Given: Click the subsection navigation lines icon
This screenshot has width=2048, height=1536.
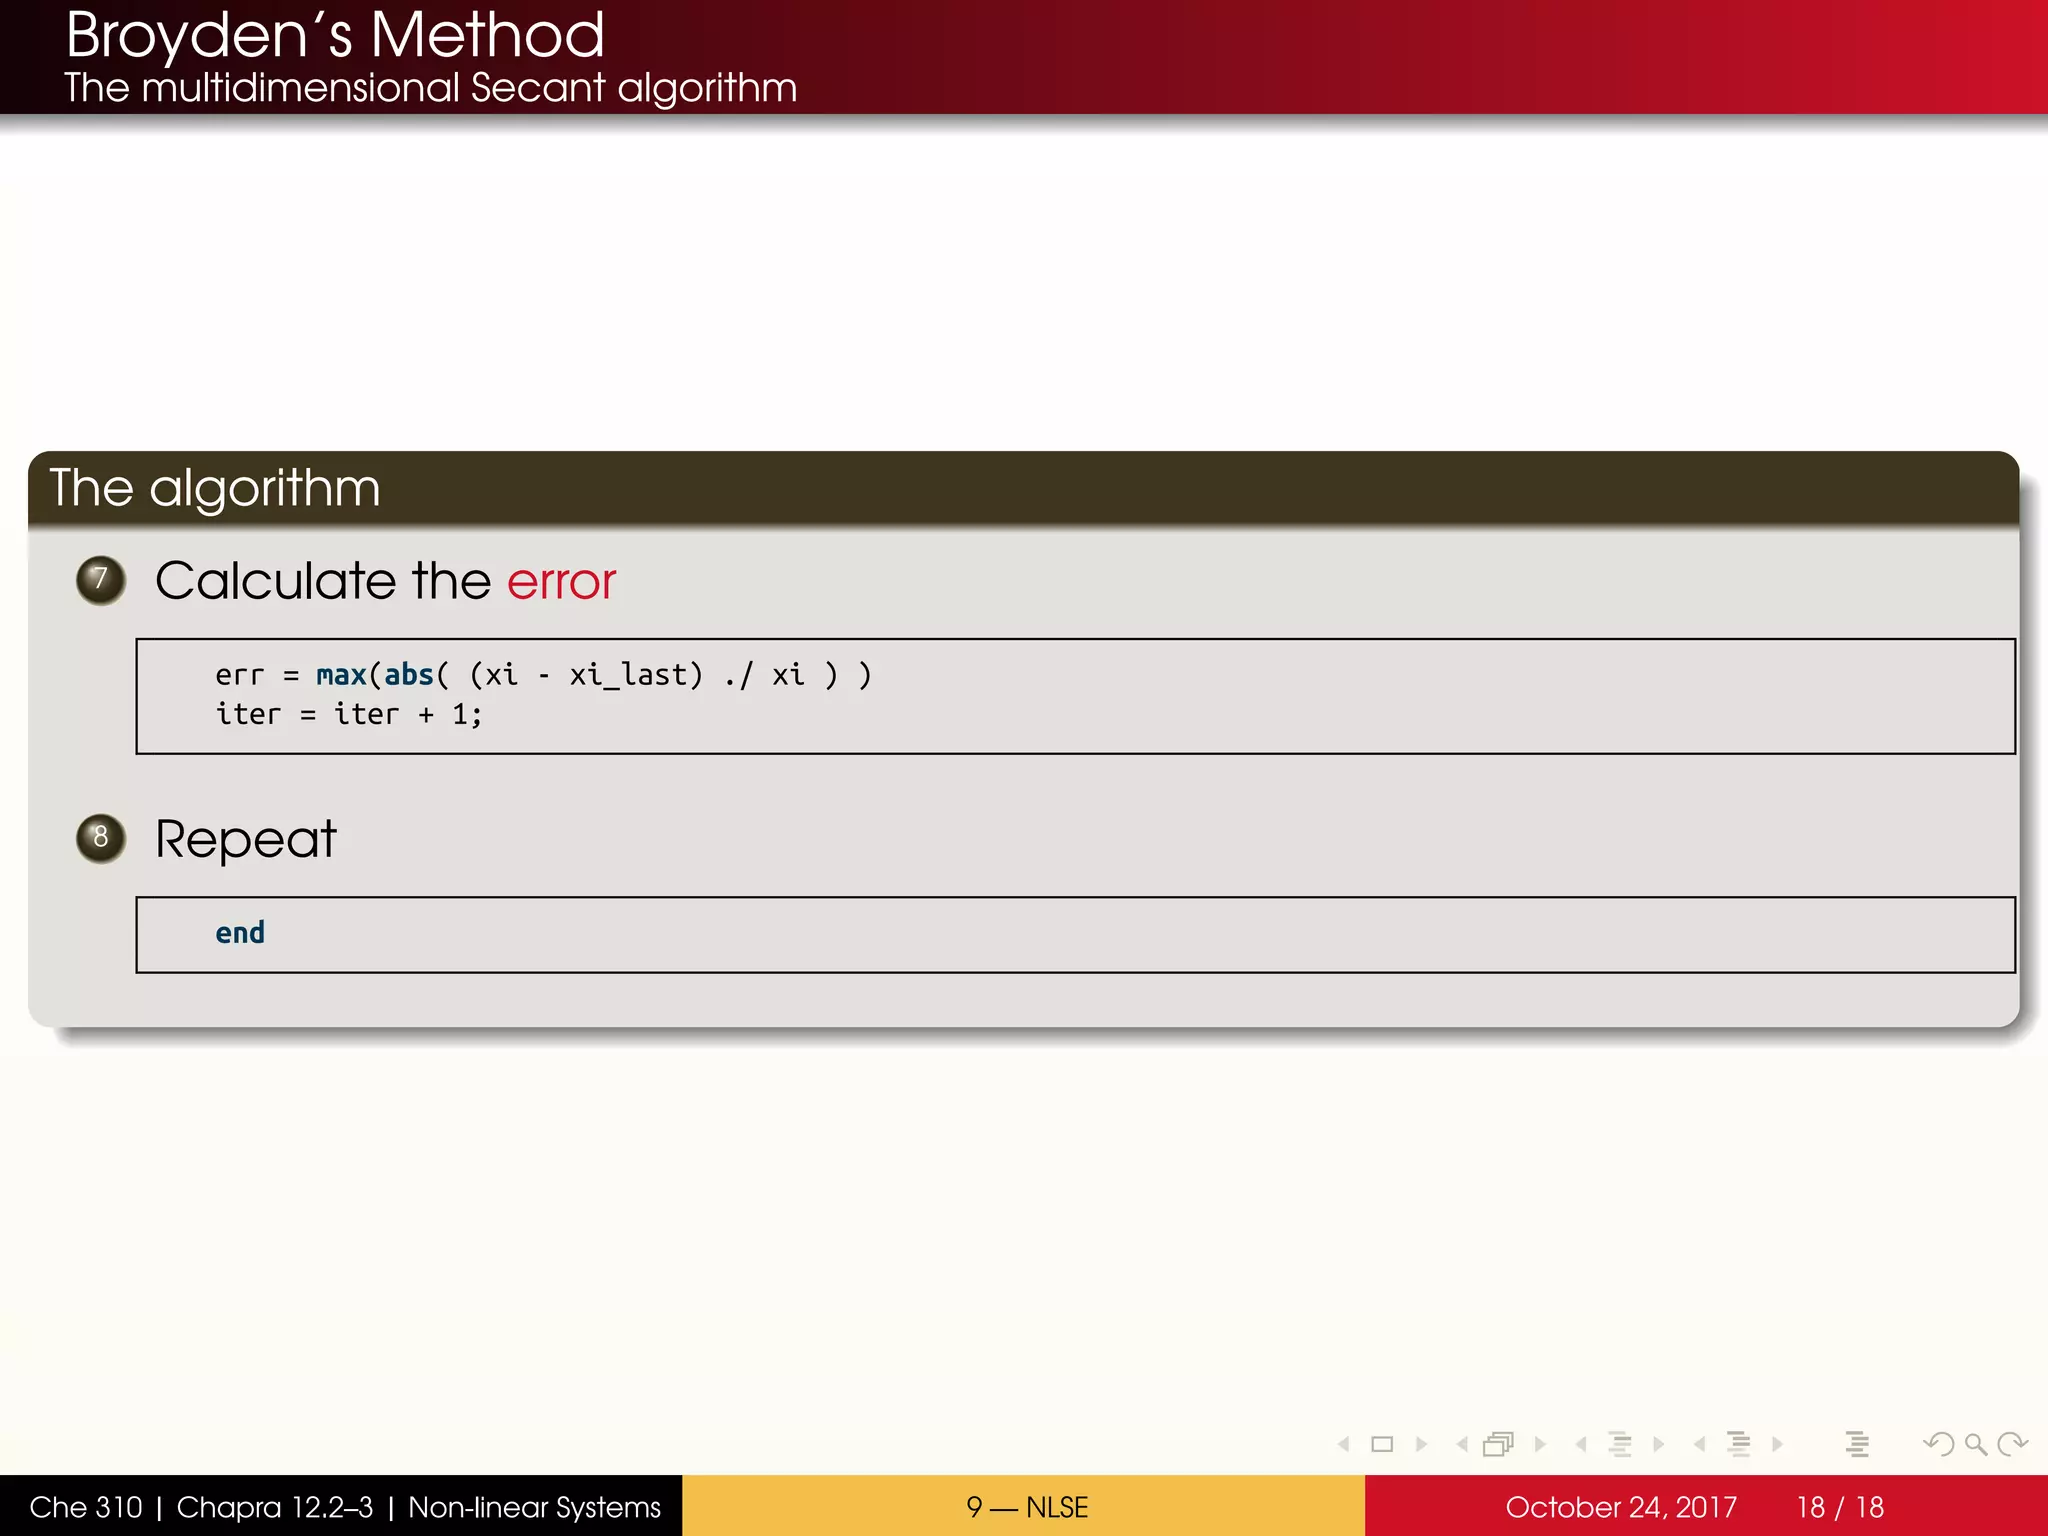Looking at the screenshot, I should (1620, 1444).
